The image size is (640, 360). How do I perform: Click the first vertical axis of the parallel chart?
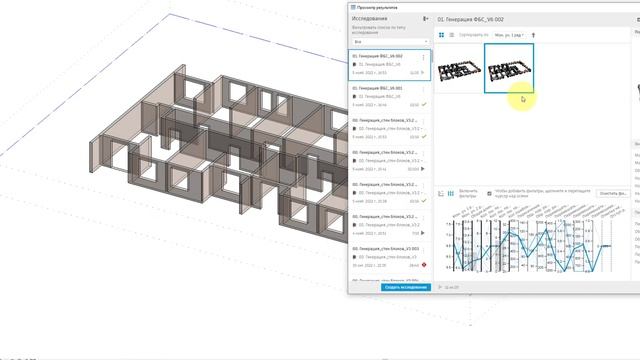pyautogui.click(x=454, y=246)
